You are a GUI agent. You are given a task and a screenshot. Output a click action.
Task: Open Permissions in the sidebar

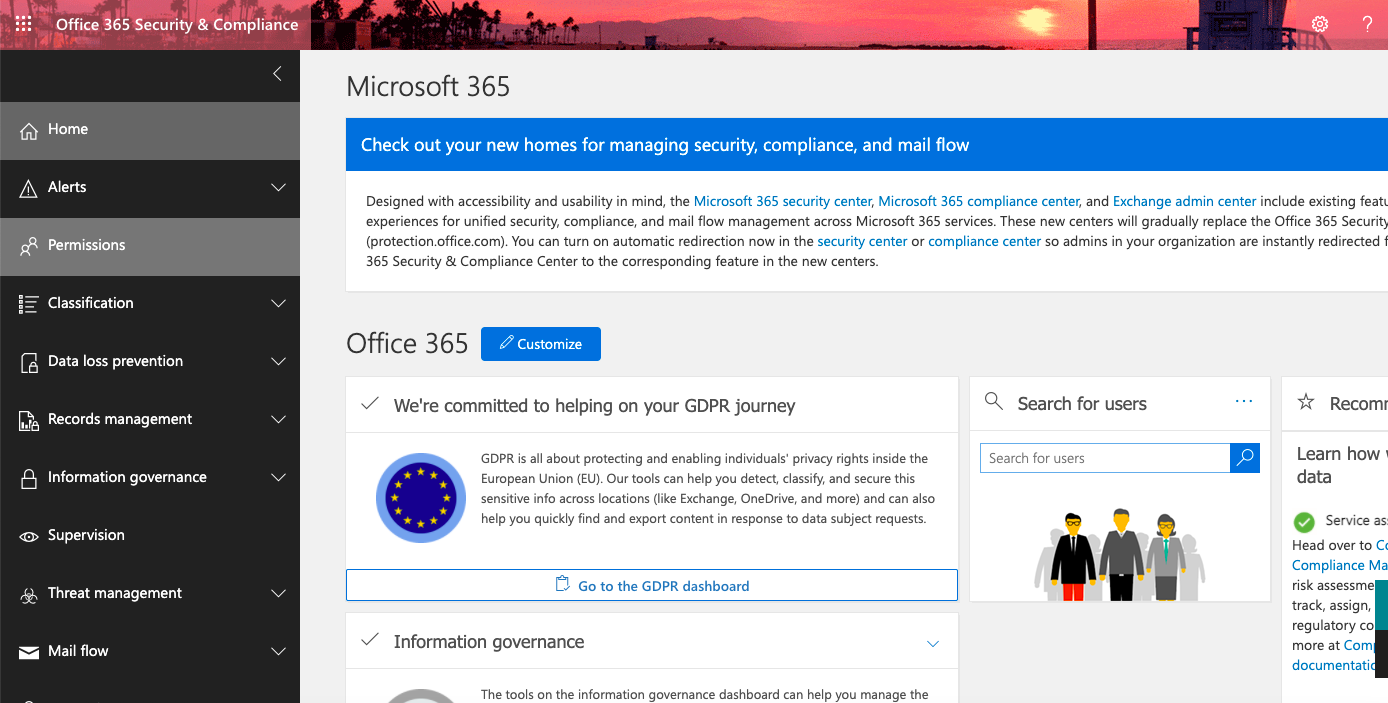(x=150, y=246)
